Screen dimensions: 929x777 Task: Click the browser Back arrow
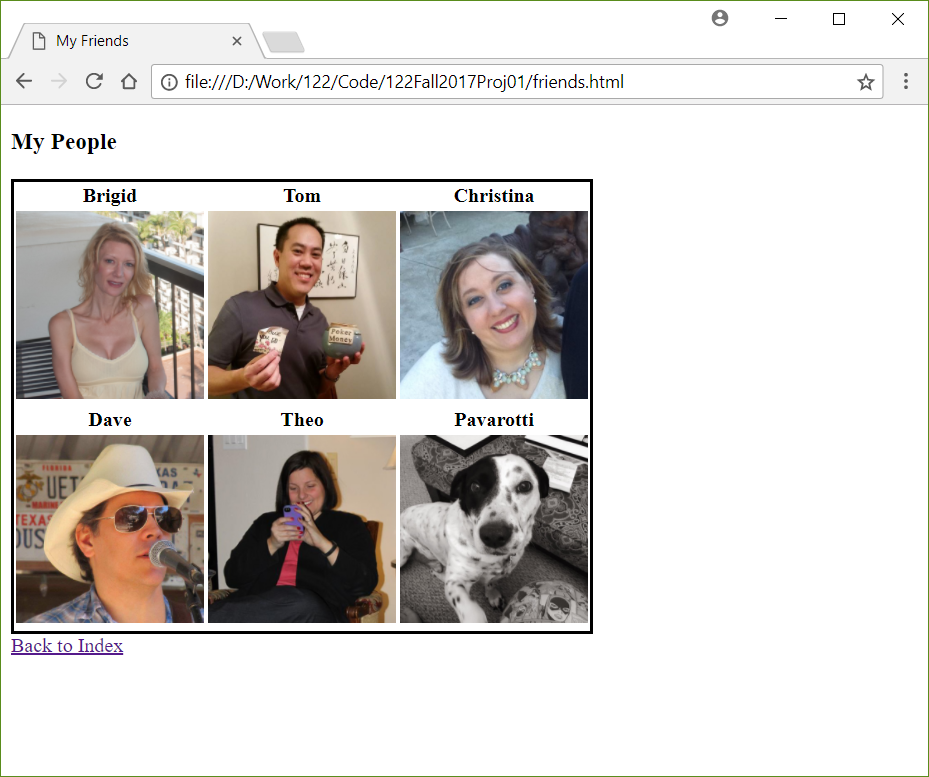point(24,81)
